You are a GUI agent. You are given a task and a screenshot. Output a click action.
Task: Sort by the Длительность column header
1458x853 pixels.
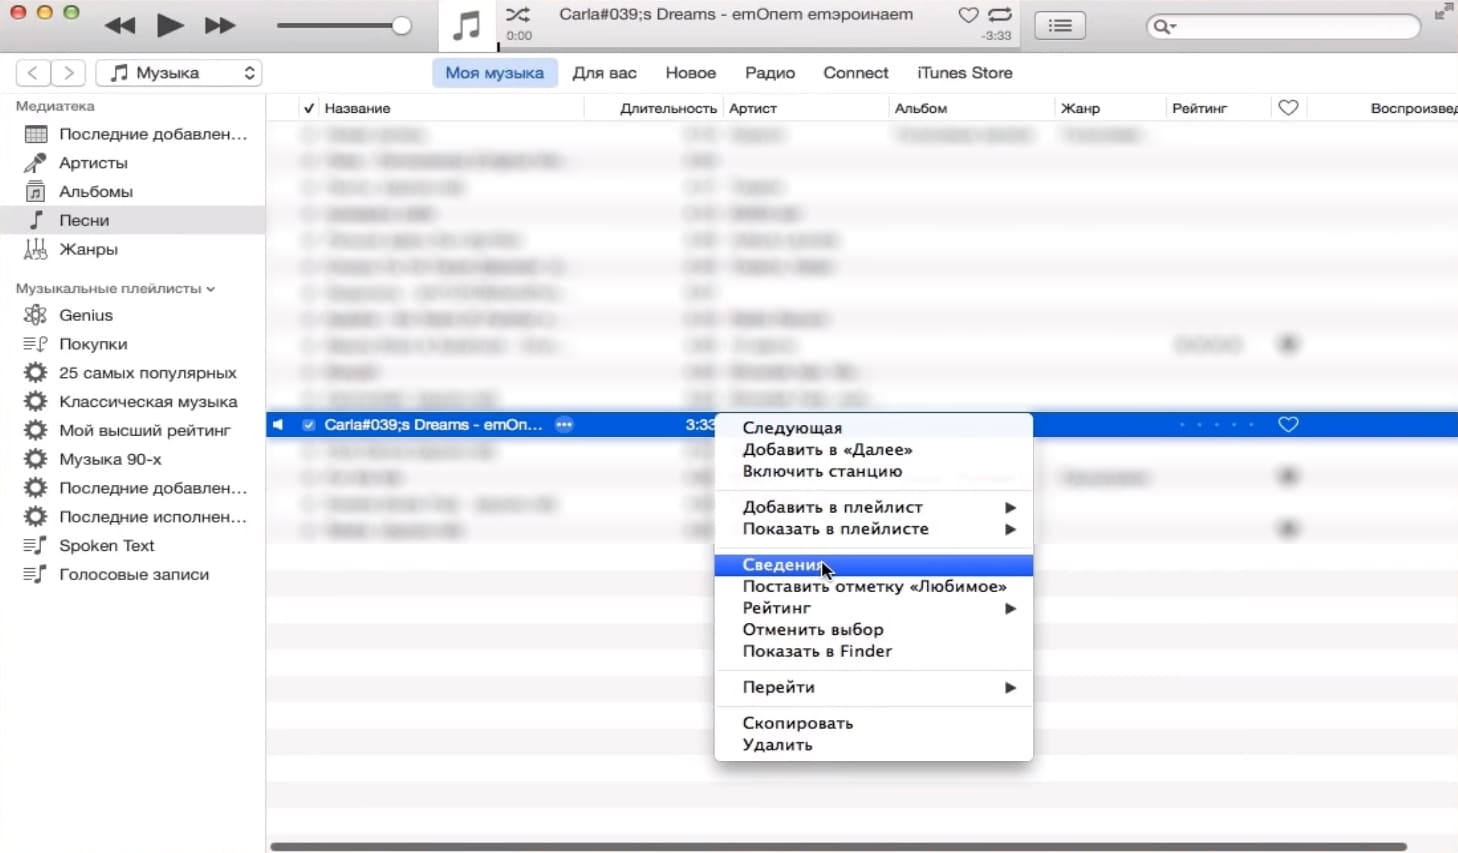point(667,108)
